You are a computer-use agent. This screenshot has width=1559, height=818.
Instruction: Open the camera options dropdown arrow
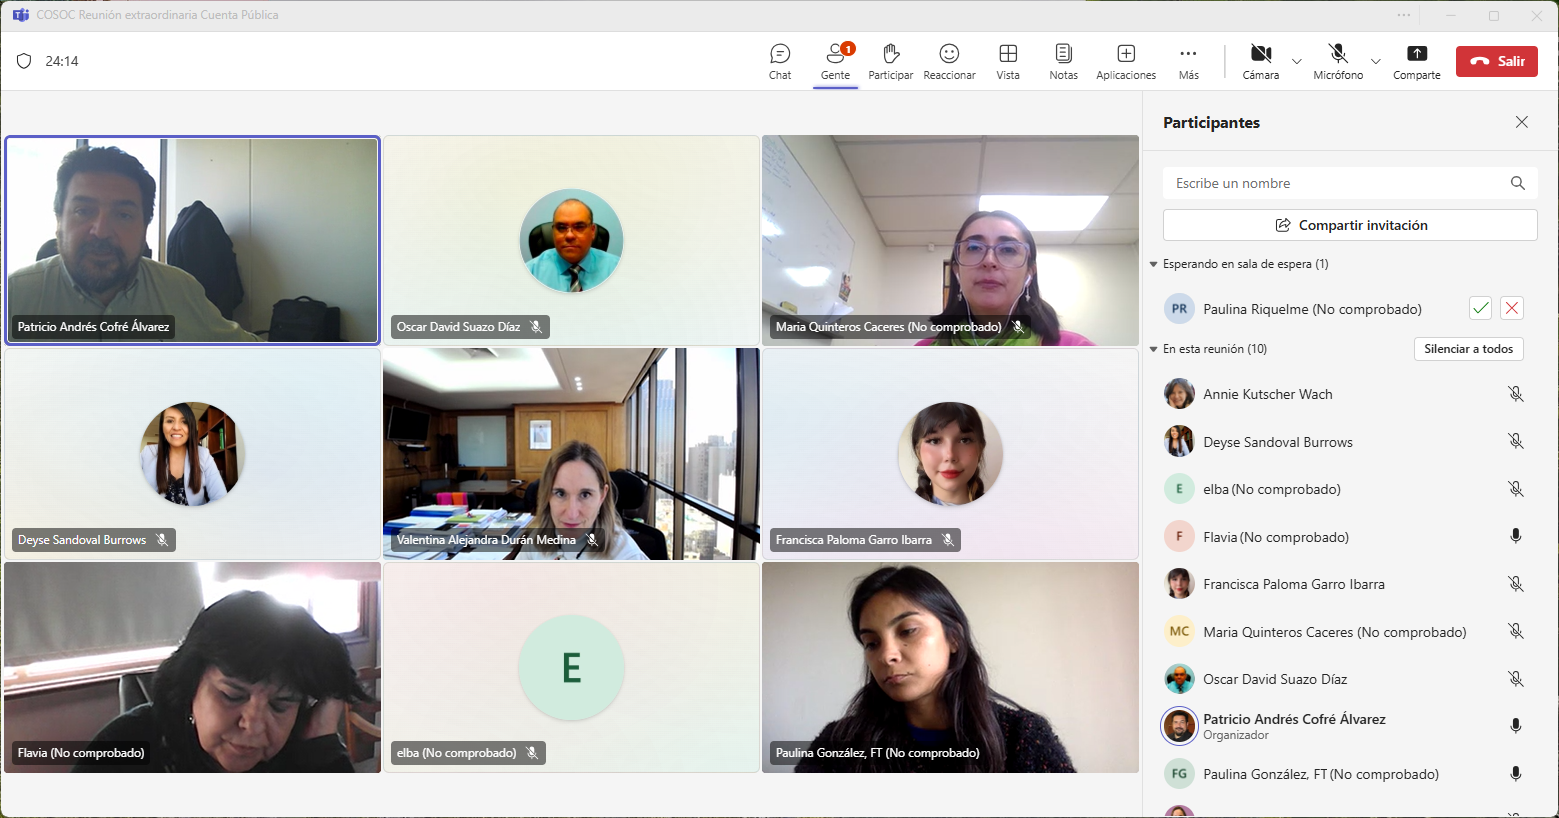tap(1297, 62)
